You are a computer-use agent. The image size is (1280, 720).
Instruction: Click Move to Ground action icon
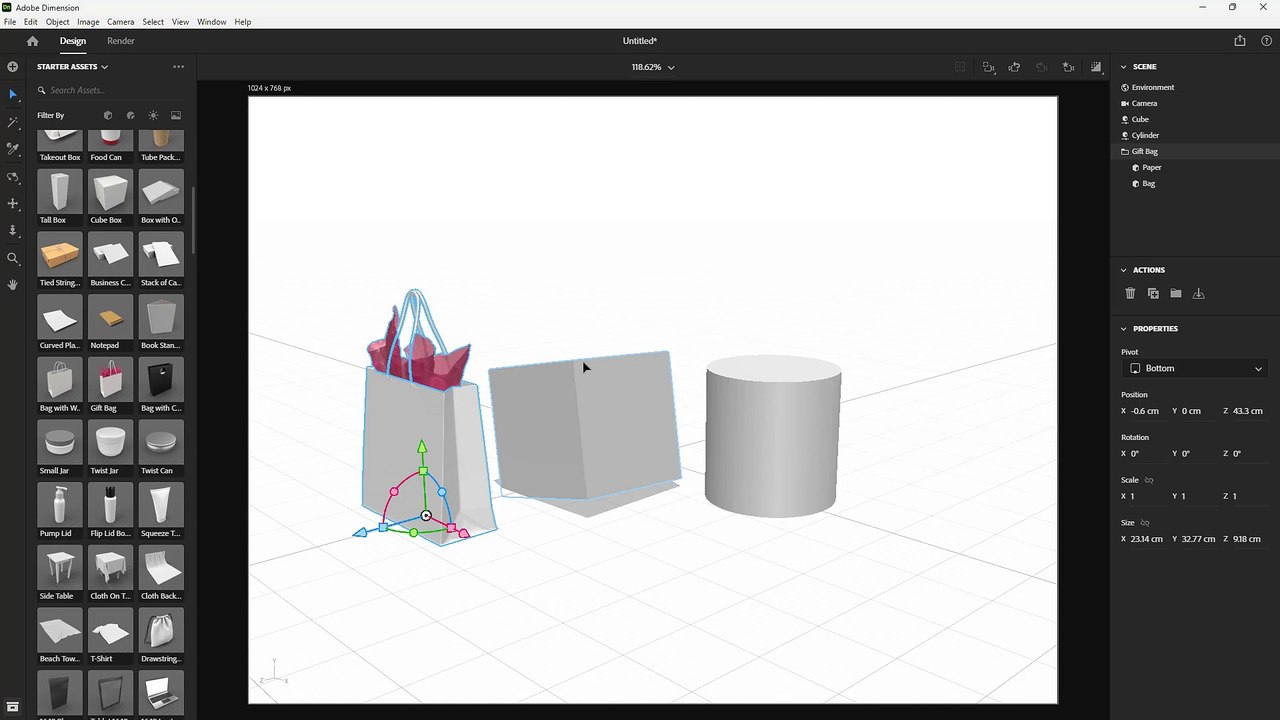(x=1199, y=293)
